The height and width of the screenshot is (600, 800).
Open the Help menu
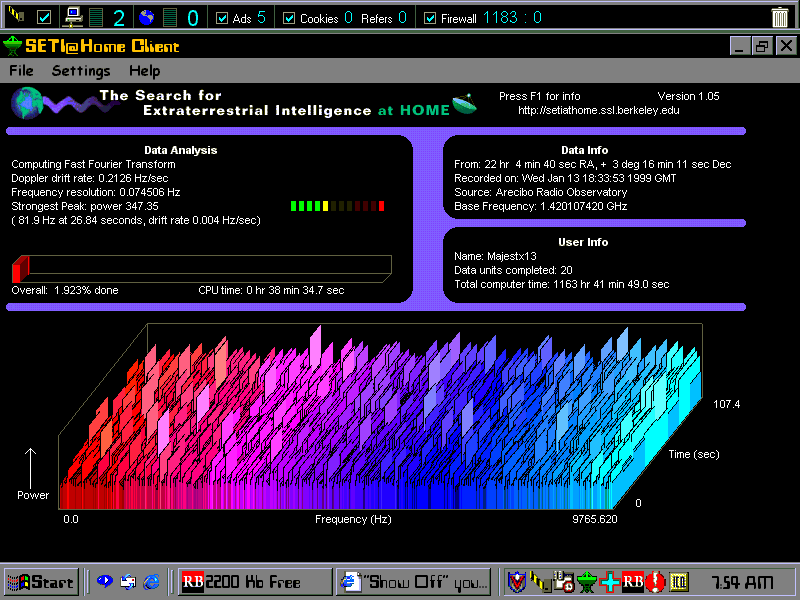pyautogui.click(x=144, y=70)
